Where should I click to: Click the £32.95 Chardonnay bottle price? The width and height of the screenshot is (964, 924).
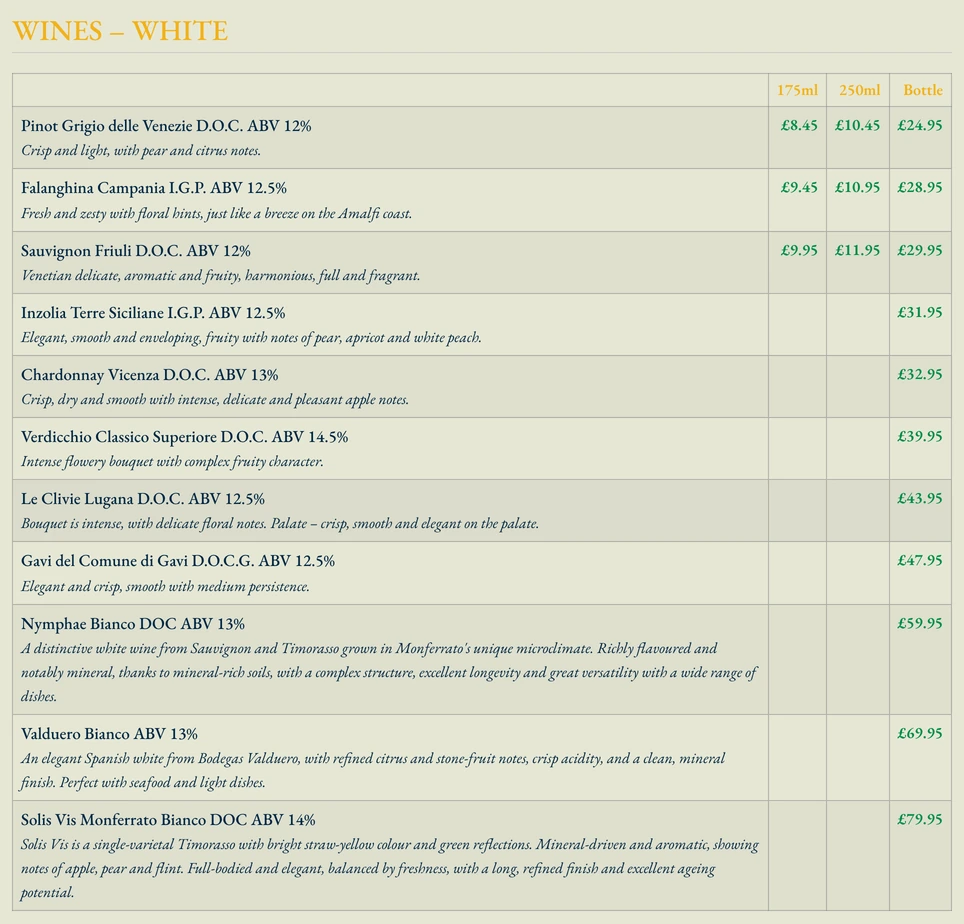pos(919,374)
